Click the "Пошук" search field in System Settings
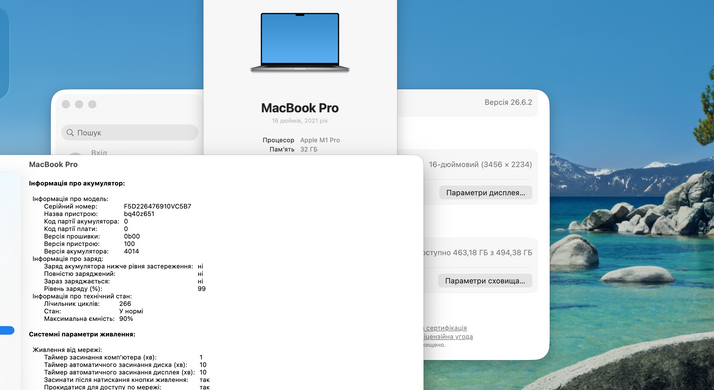 tap(130, 133)
